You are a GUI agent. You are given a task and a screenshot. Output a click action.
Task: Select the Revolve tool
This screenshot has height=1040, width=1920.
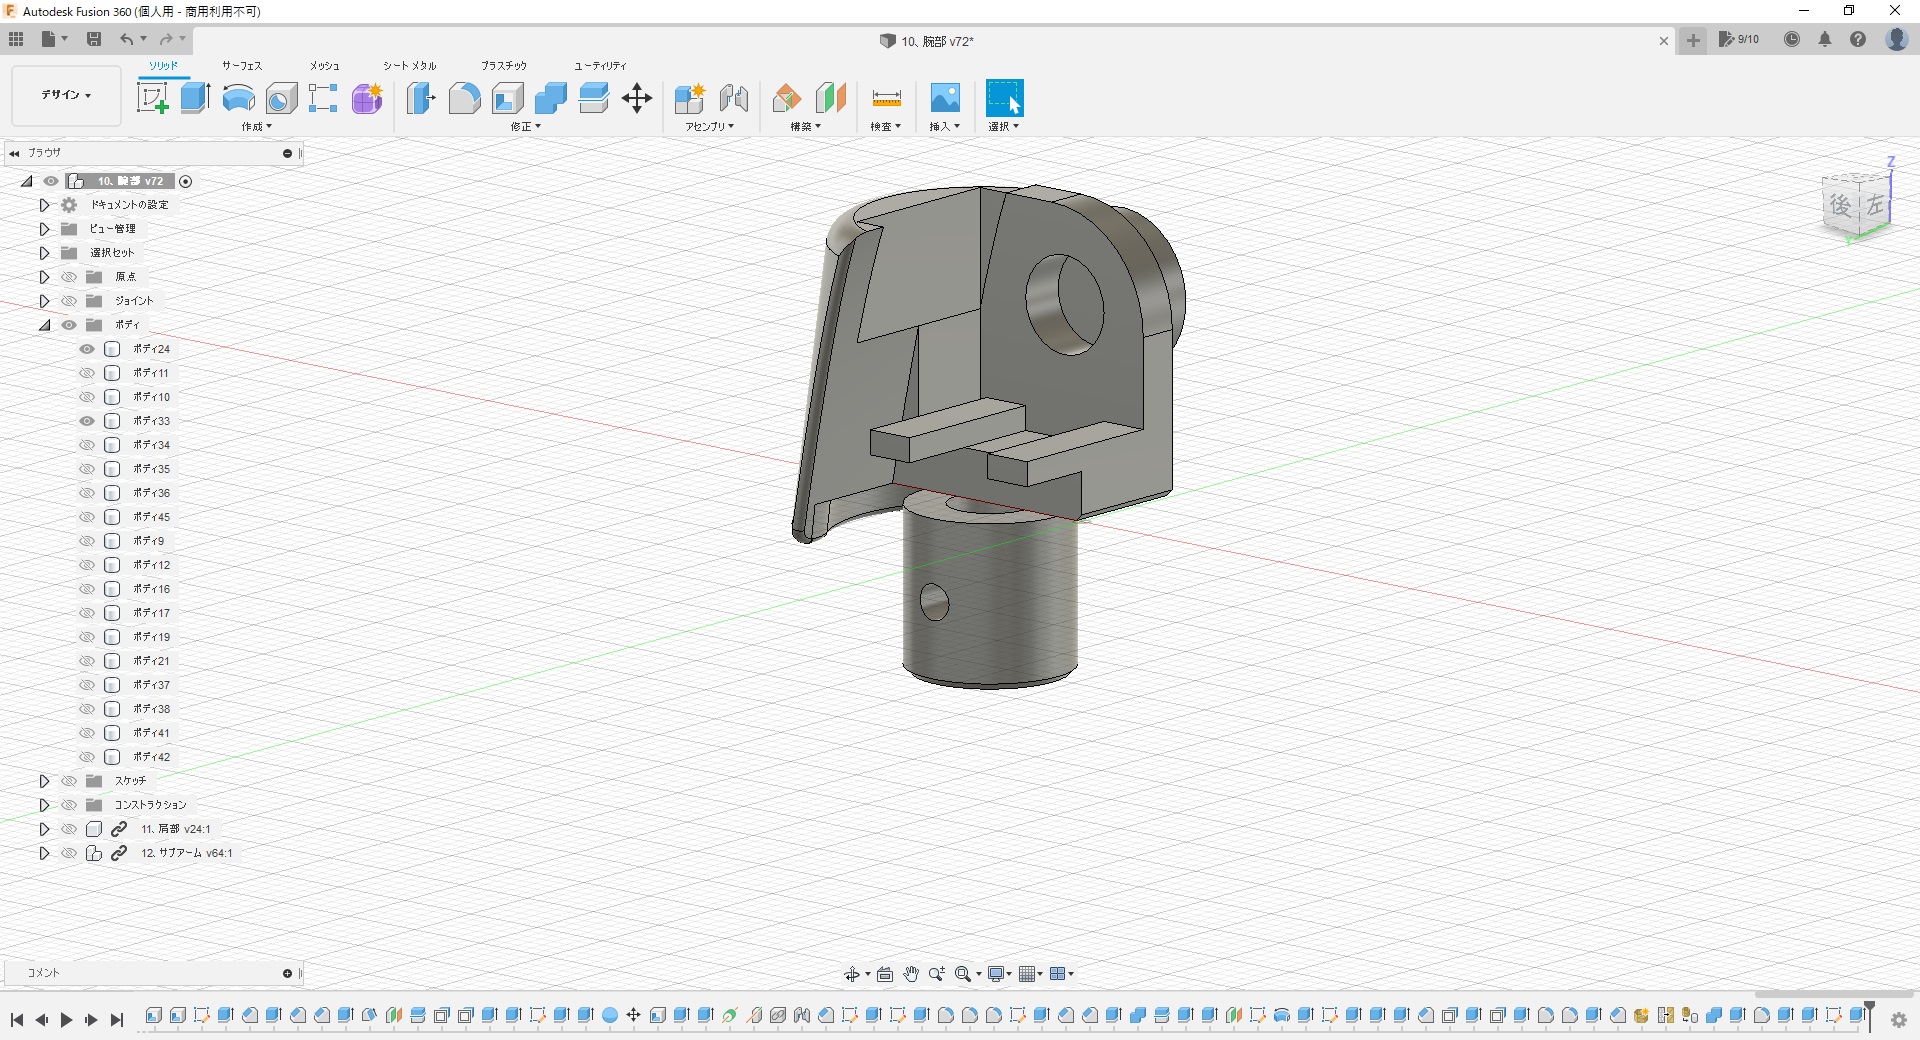238,98
